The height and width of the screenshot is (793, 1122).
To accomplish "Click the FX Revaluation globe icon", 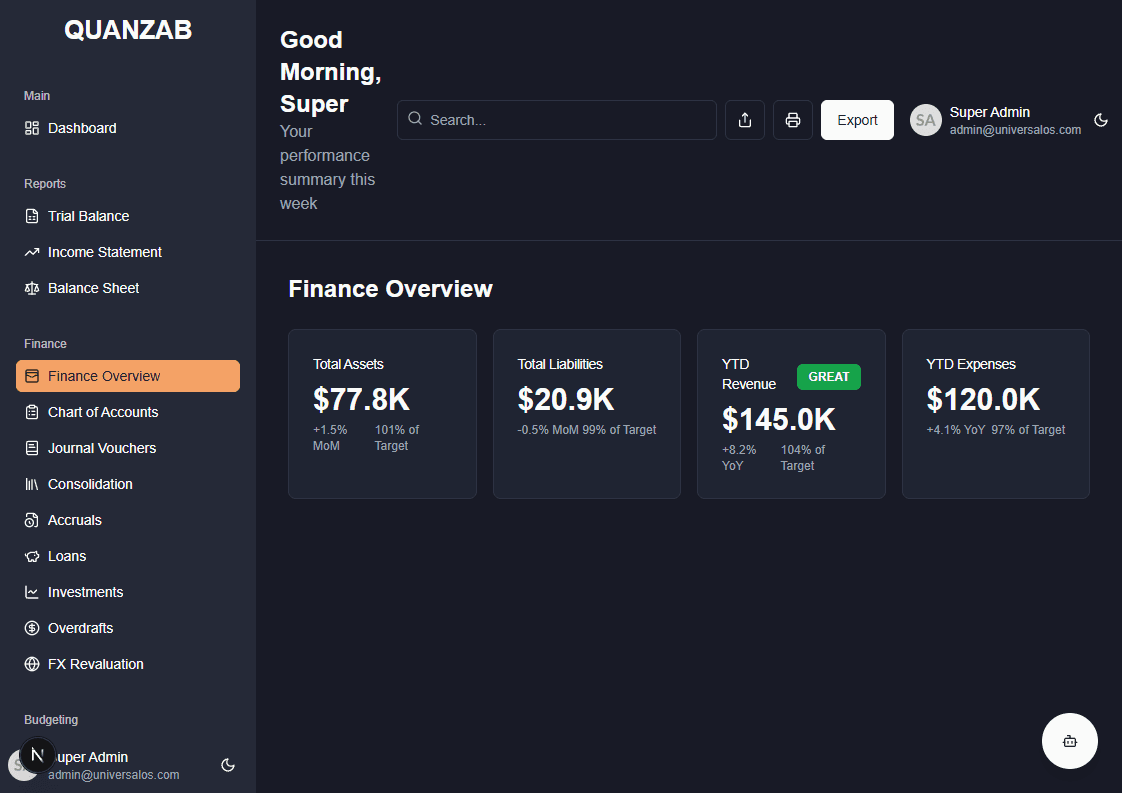I will (31, 664).
